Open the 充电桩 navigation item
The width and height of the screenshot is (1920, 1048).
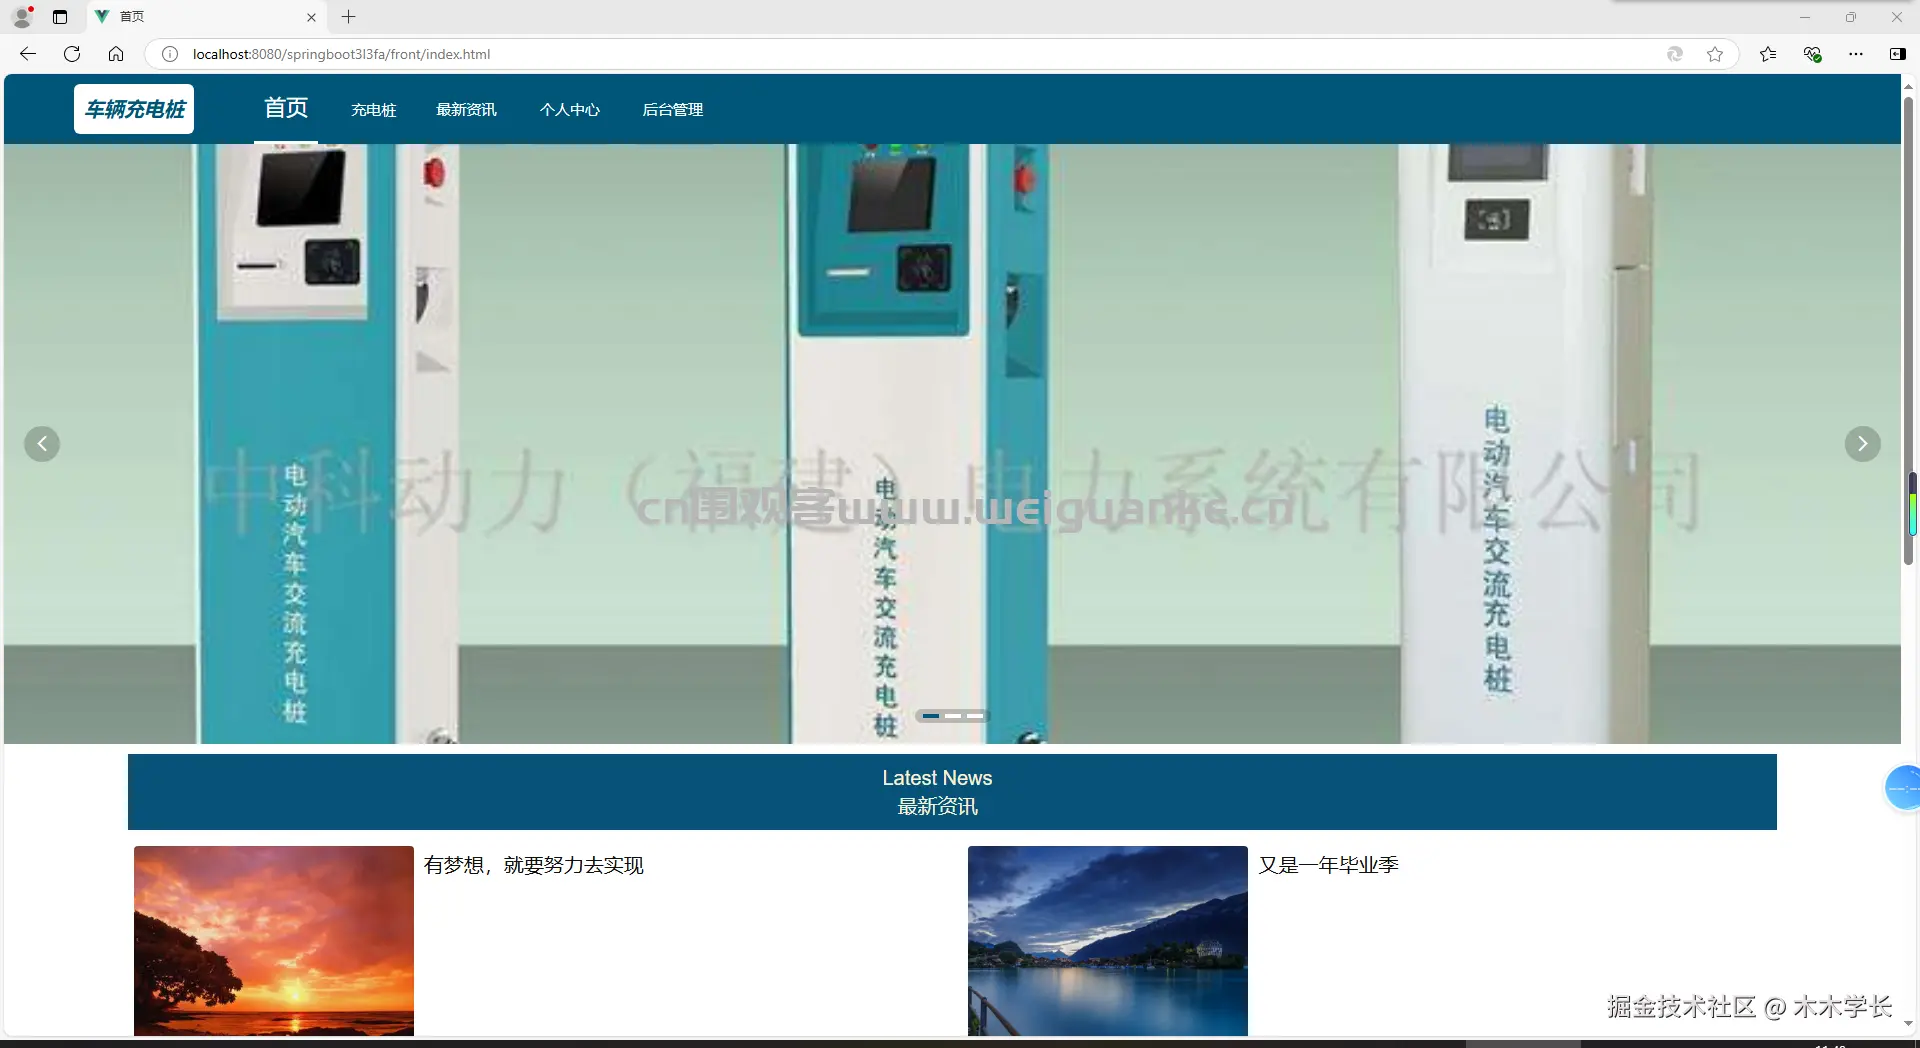pyautogui.click(x=374, y=110)
